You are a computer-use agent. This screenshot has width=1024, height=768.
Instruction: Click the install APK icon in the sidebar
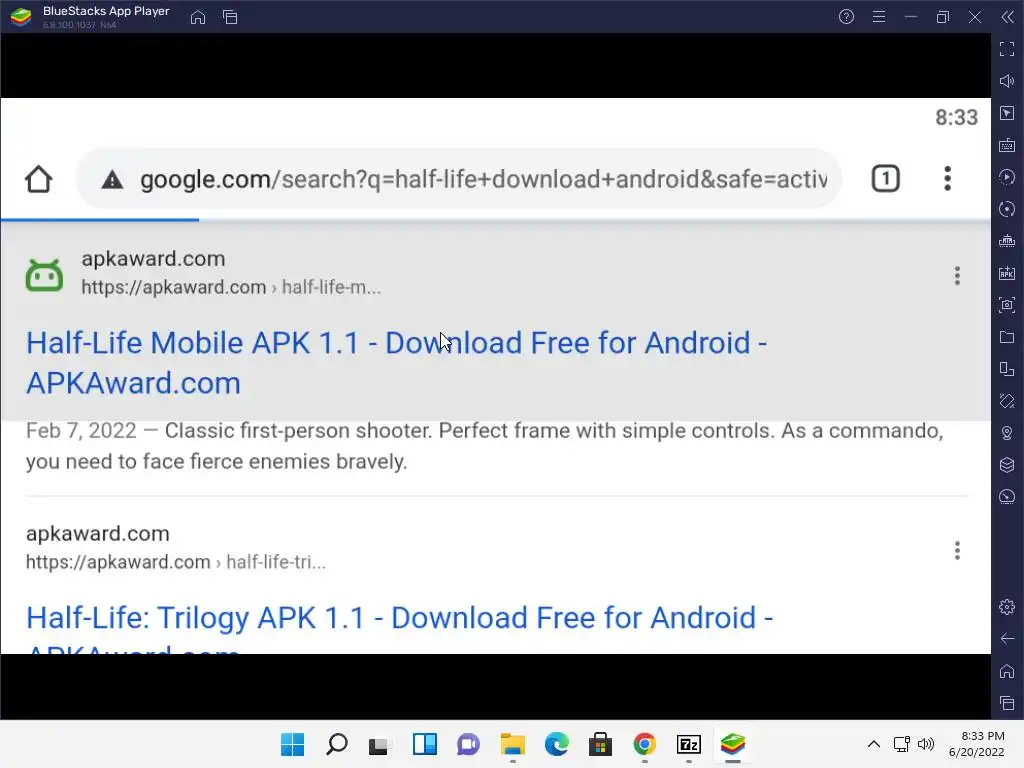(1007, 273)
